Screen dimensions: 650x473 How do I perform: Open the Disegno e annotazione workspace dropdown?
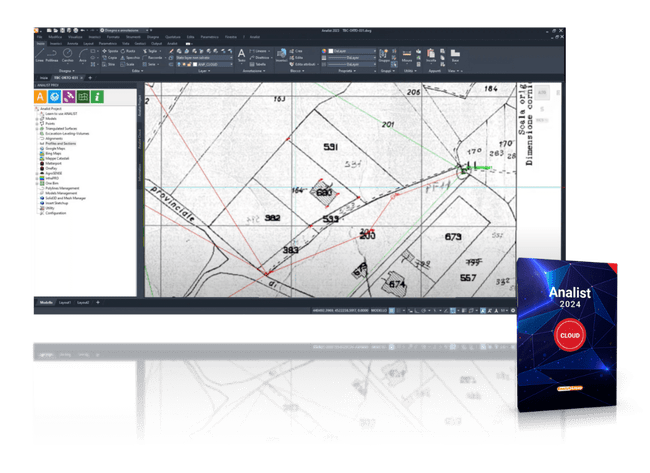click(x=125, y=30)
